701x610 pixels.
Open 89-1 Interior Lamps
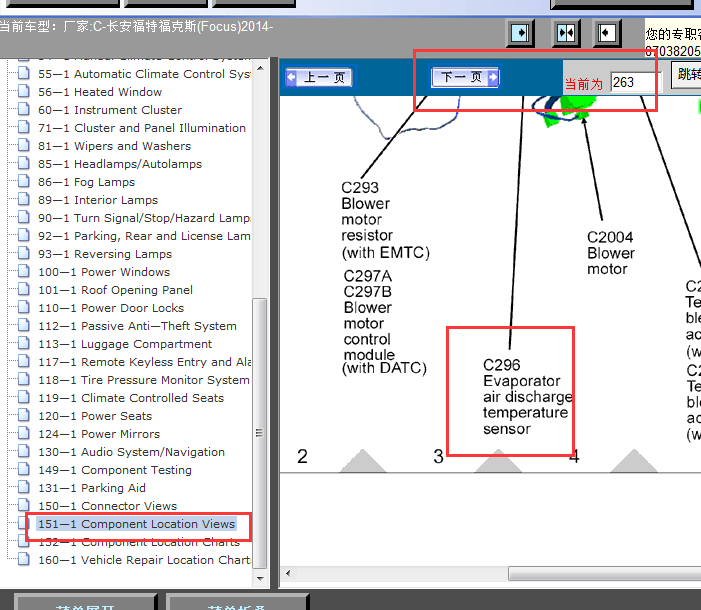pyautogui.click(x=98, y=200)
